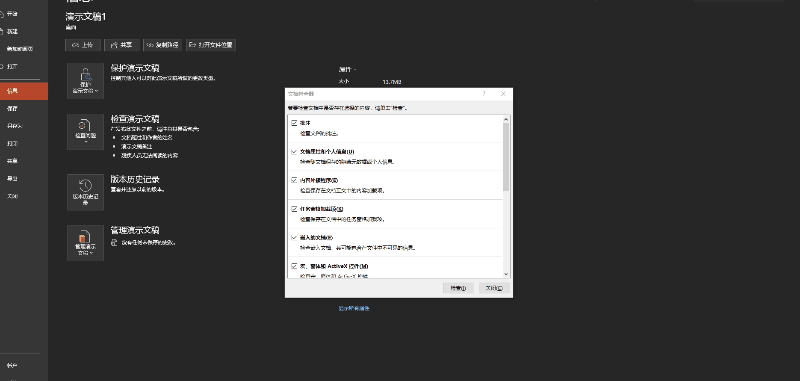Toggle the 宏、窗体和 ActiveX 控件 checkbox
This screenshot has height=381, width=800.
[x=294, y=266]
